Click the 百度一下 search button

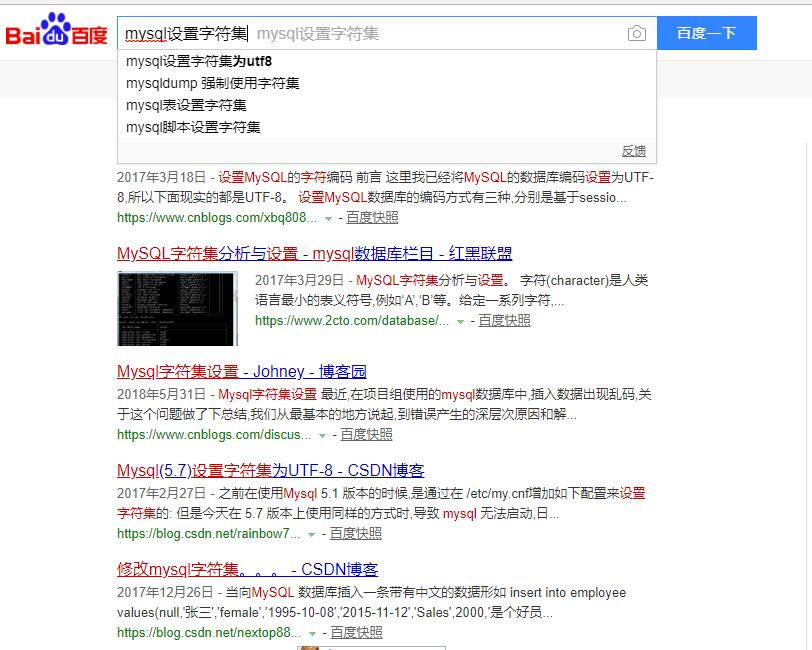point(707,33)
